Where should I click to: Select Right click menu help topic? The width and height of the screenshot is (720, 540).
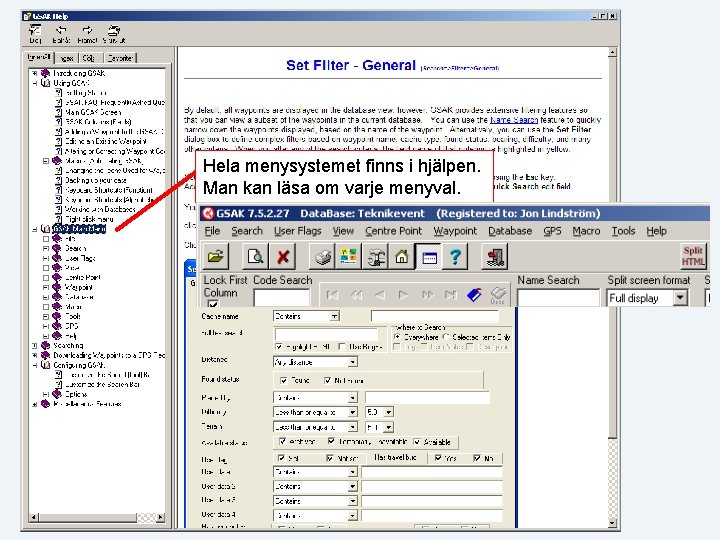[90, 219]
